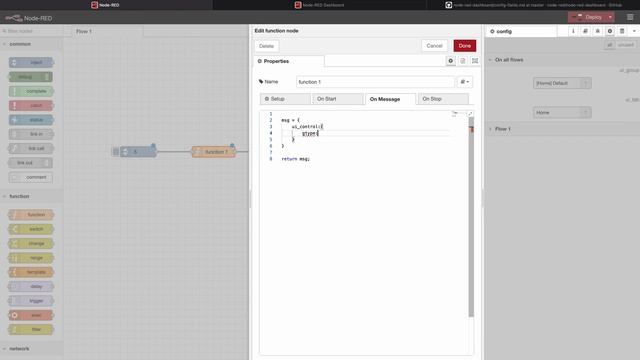The height and width of the screenshot is (360, 640).
Task: Select the debug node in palette
Action: 31,77
